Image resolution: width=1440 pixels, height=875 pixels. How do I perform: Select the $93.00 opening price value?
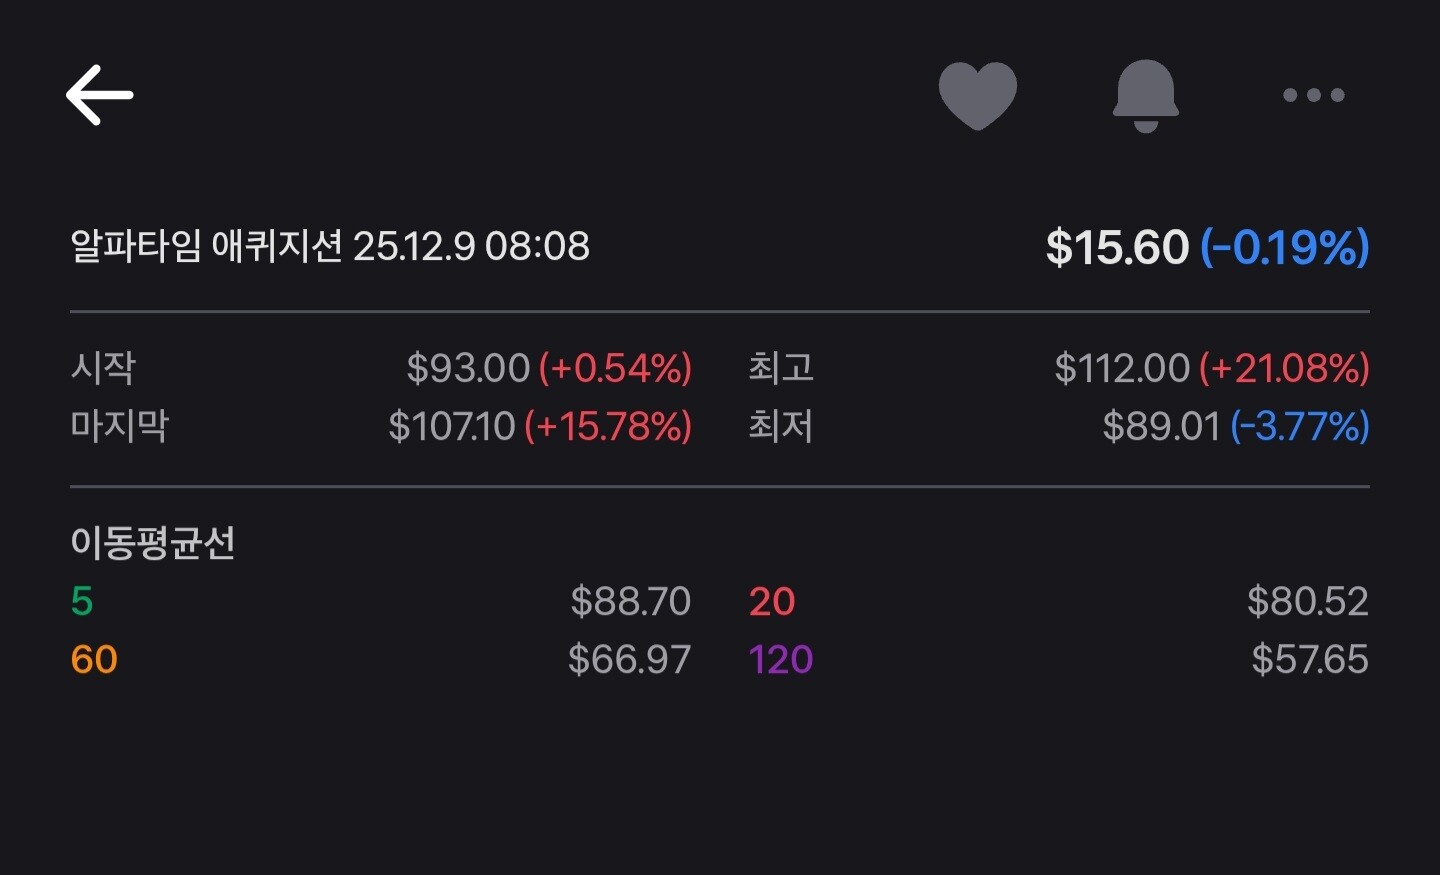pos(468,368)
